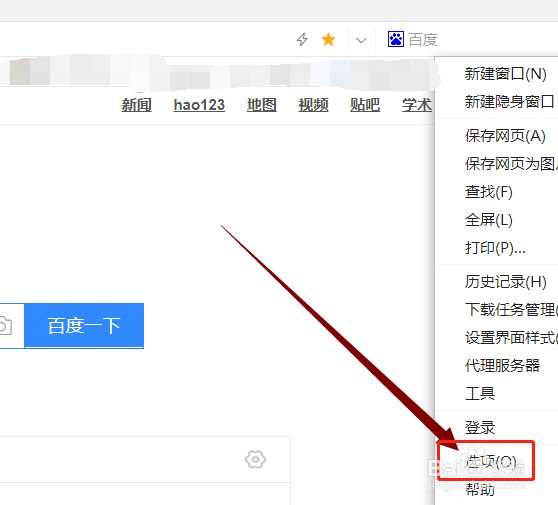Image resolution: width=558 pixels, height=505 pixels.
Task: Click the 百度一下 search button
Action: pyautogui.click(x=84, y=326)
